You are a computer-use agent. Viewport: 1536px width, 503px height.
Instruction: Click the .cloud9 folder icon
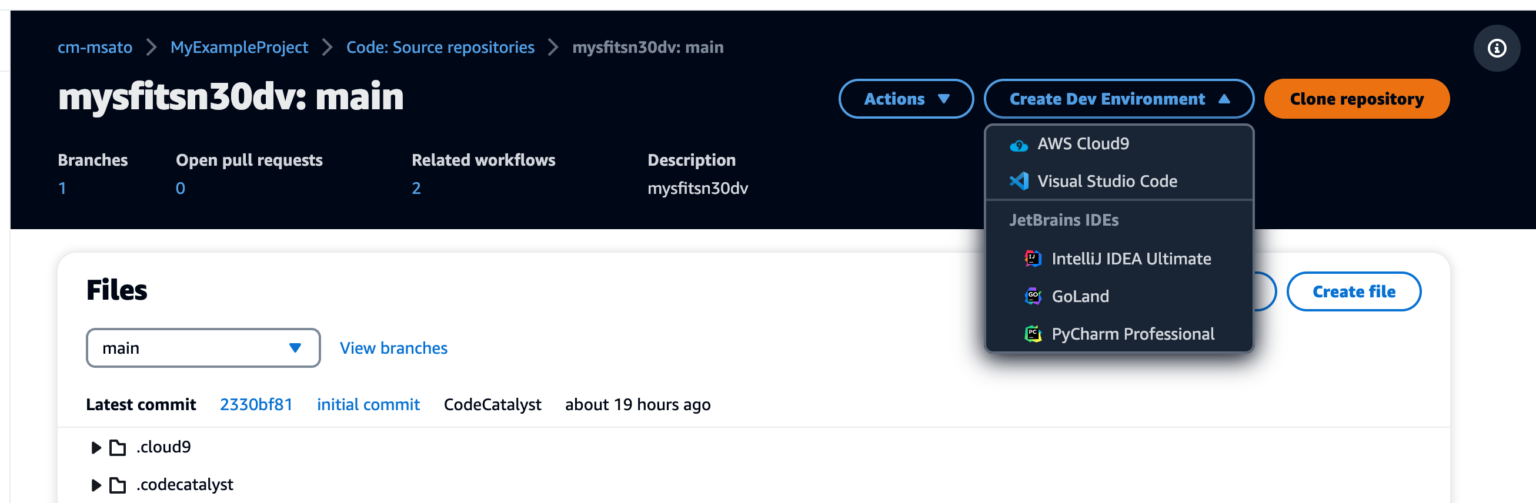118,447
